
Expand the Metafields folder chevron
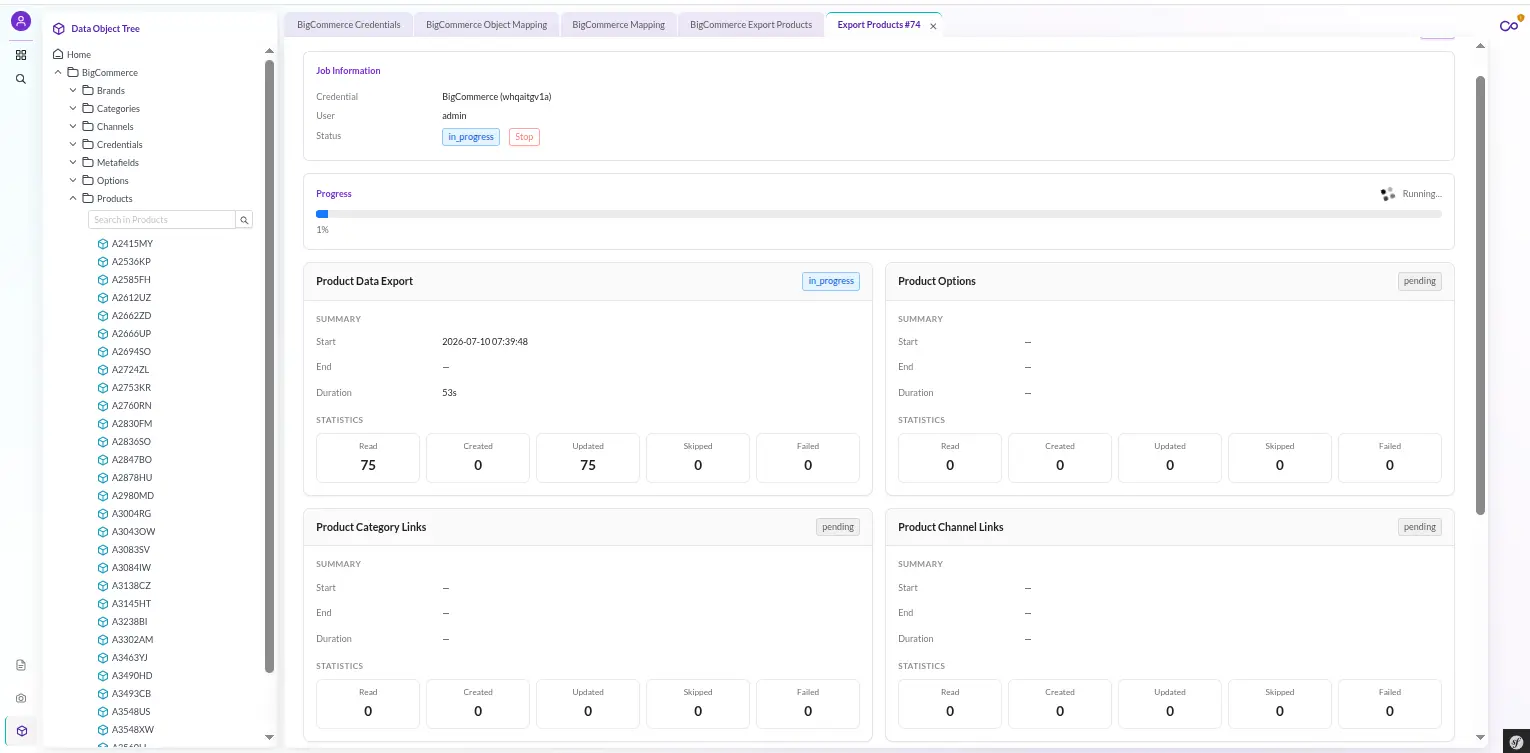tap(73, 162)
